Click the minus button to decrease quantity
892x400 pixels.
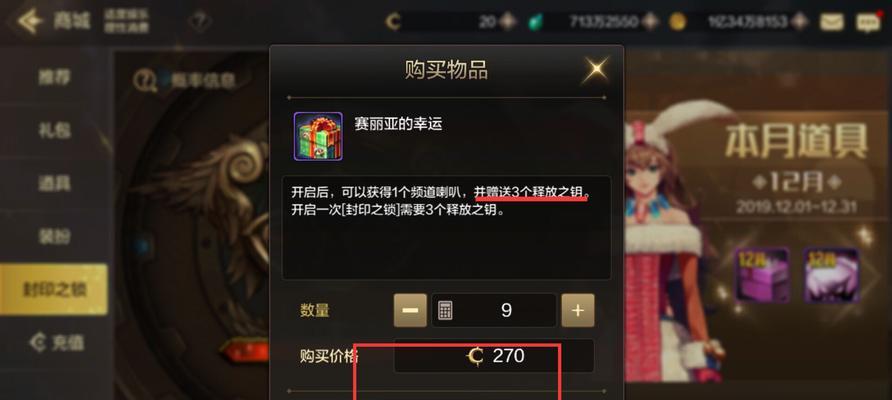click(410, 310)
